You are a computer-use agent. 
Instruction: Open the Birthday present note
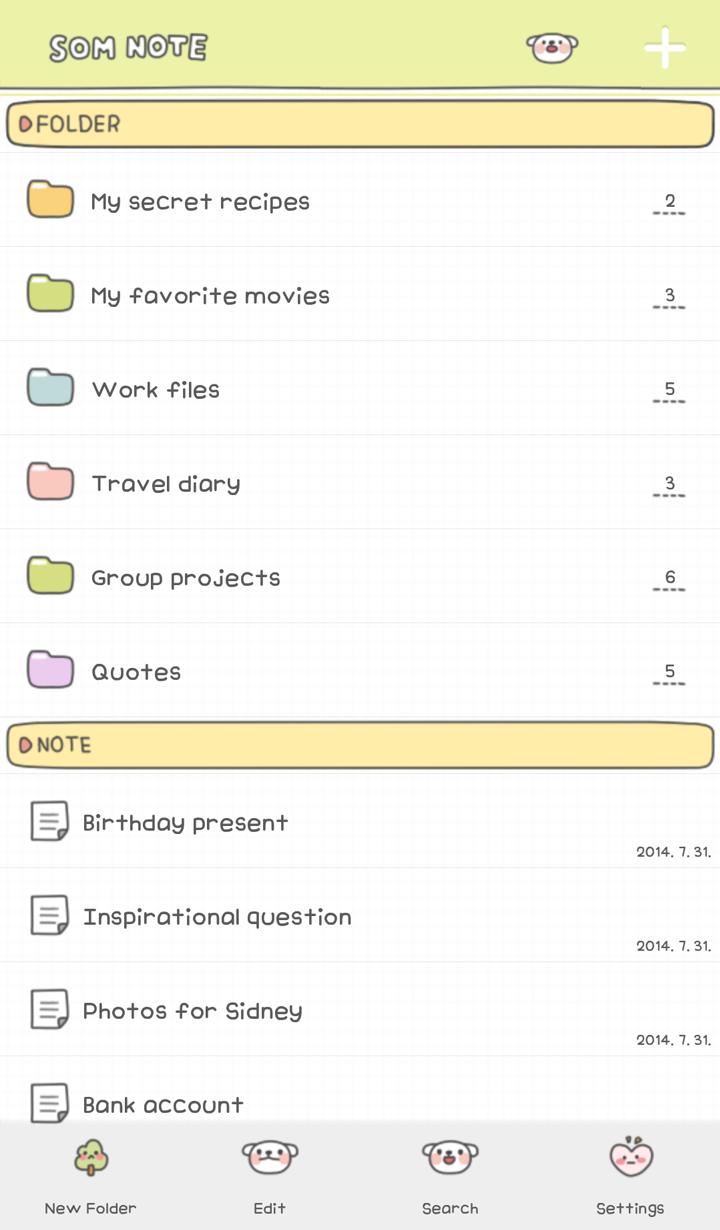coord(360,822)
